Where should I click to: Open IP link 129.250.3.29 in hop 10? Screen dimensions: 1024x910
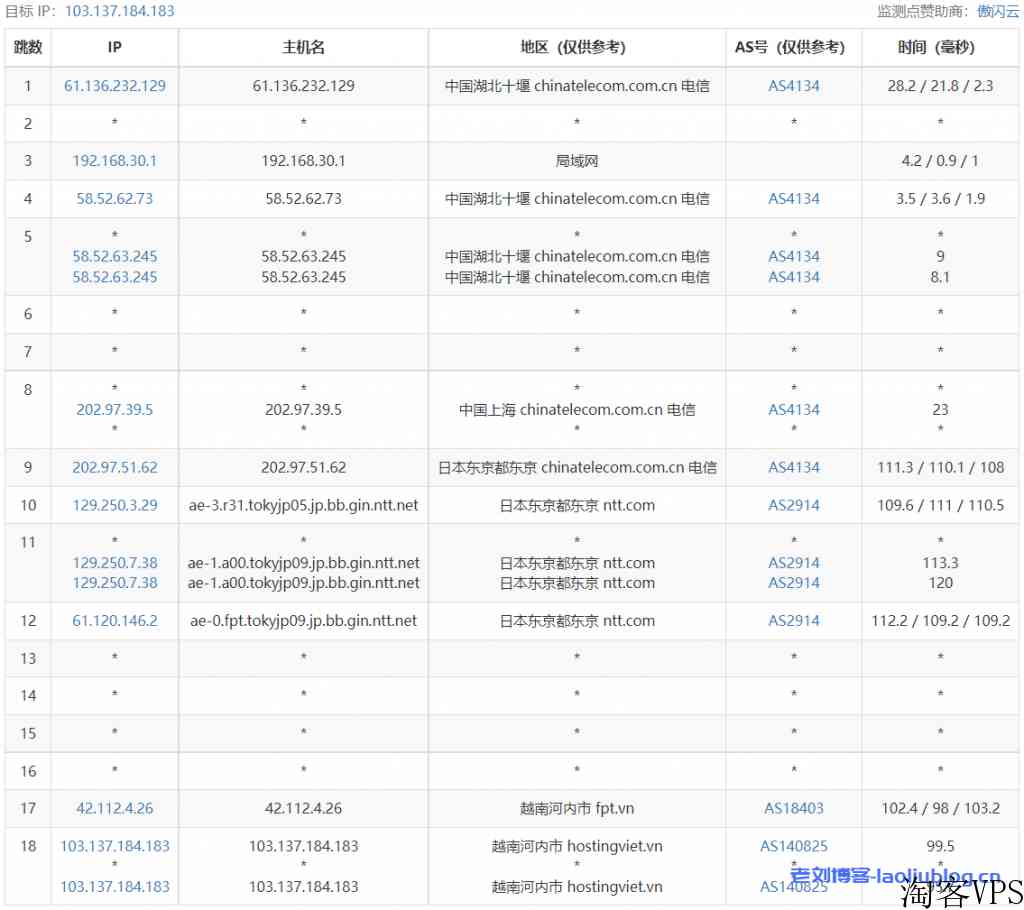115,505
